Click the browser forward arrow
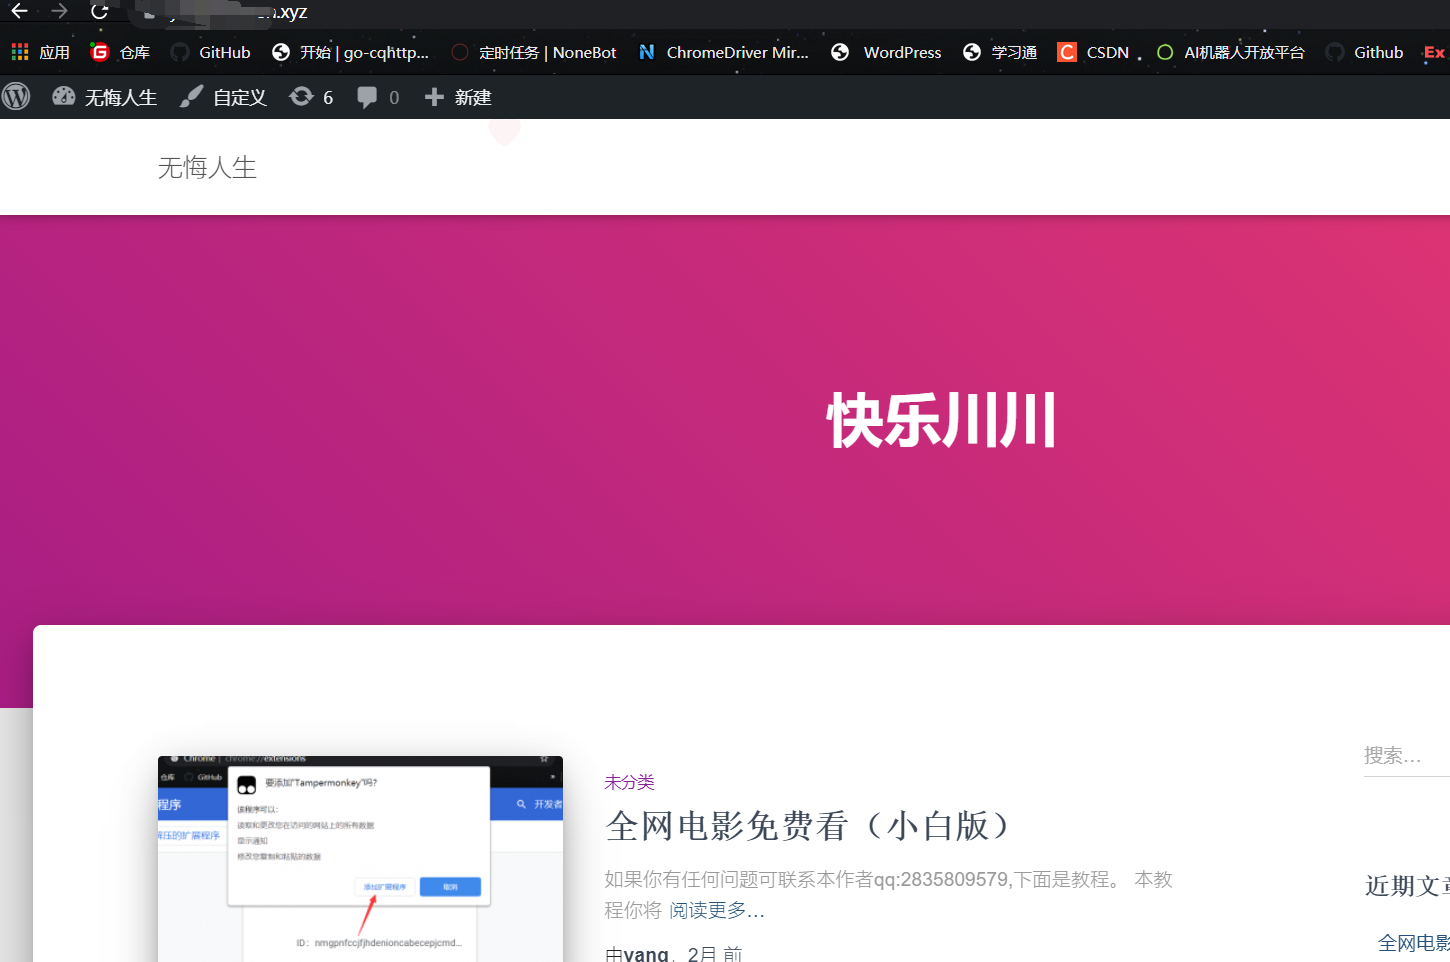The image size is (1450, 962). (59, 12)
